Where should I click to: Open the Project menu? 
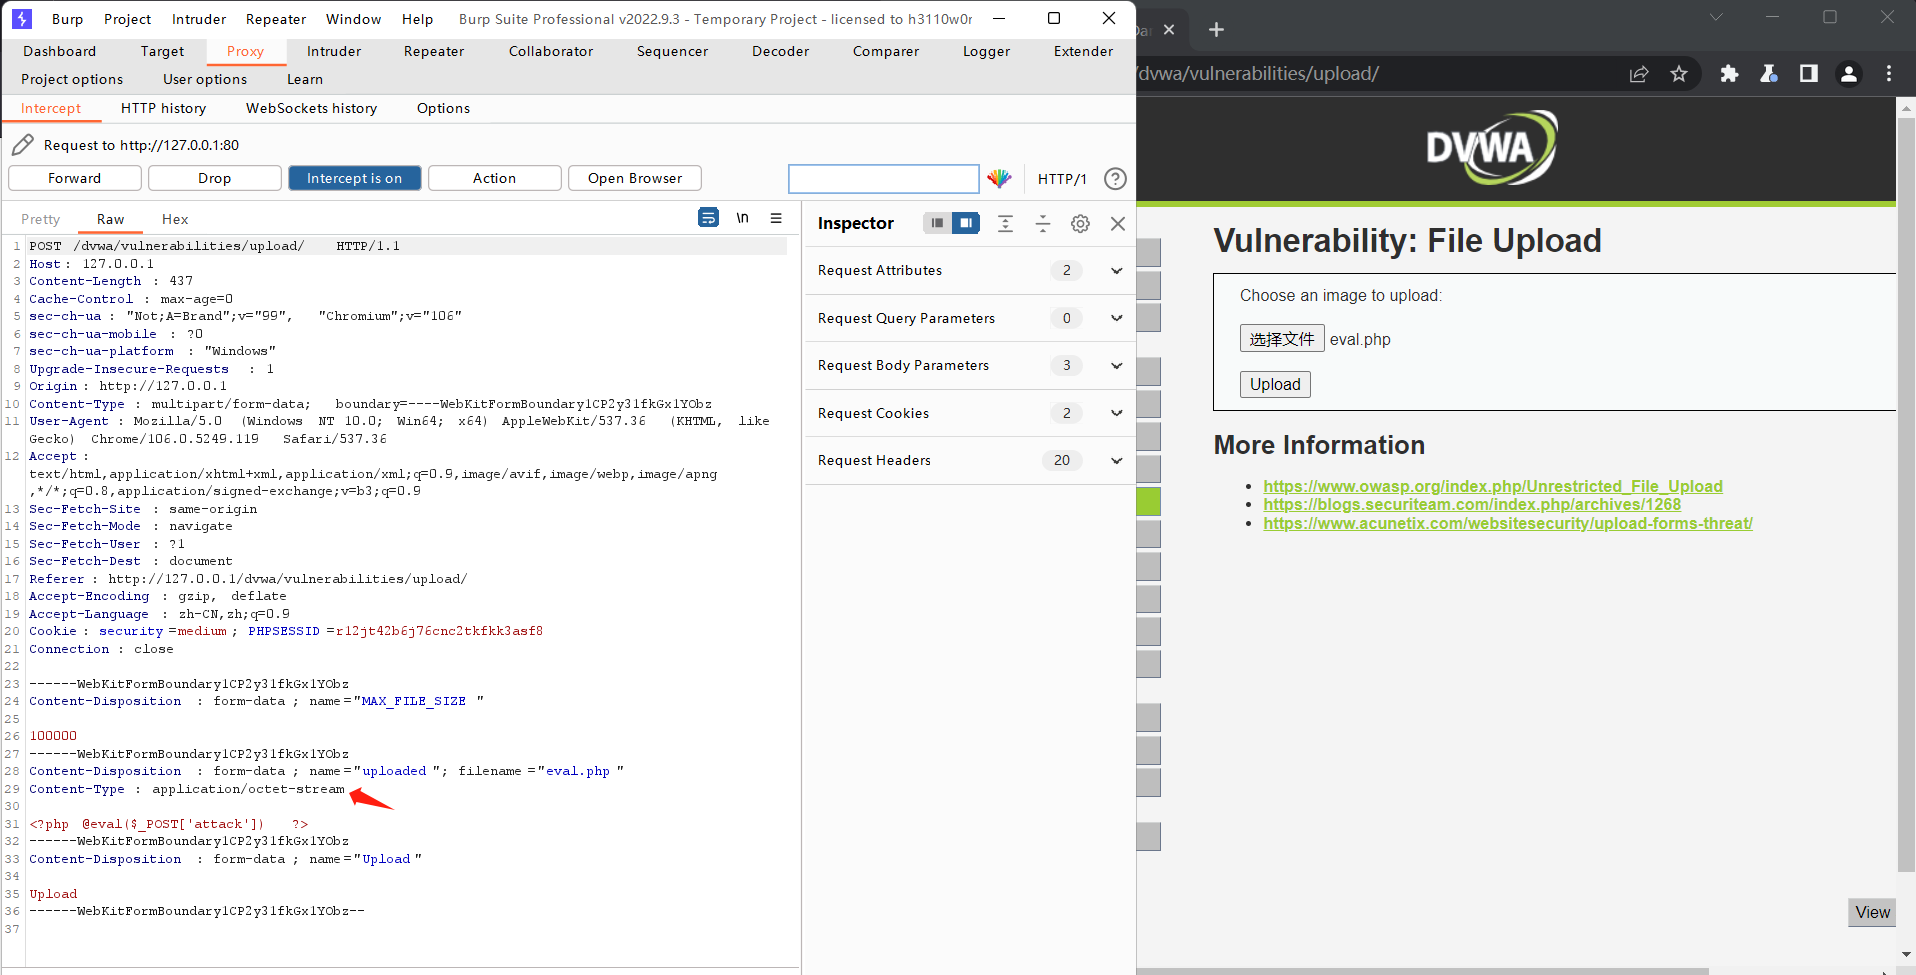(x=128, y=19)
